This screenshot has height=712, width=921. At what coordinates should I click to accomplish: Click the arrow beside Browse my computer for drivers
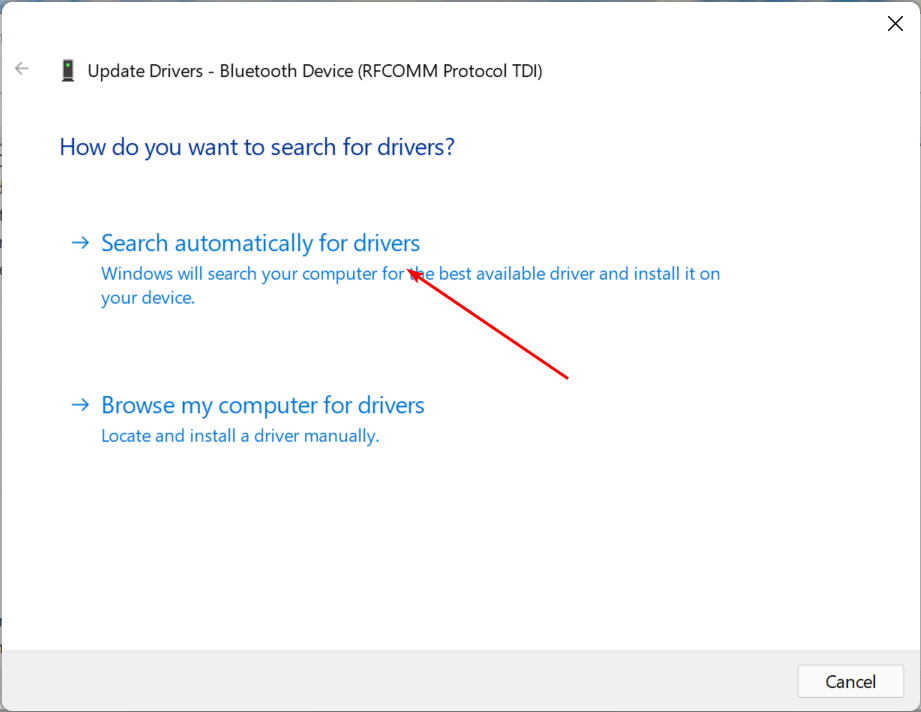click(80, 405)
